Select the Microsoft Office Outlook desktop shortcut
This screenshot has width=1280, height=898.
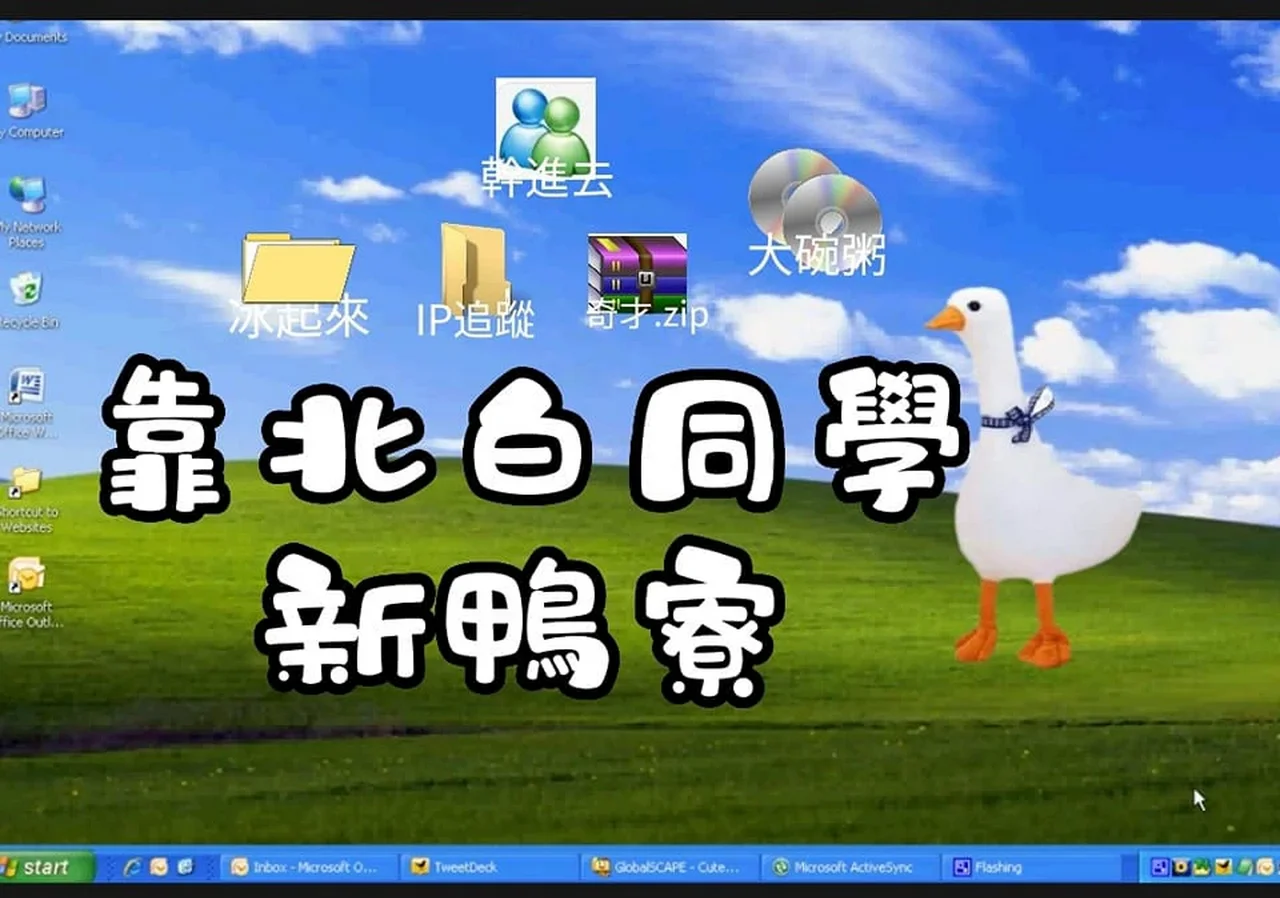coord(25,575)
